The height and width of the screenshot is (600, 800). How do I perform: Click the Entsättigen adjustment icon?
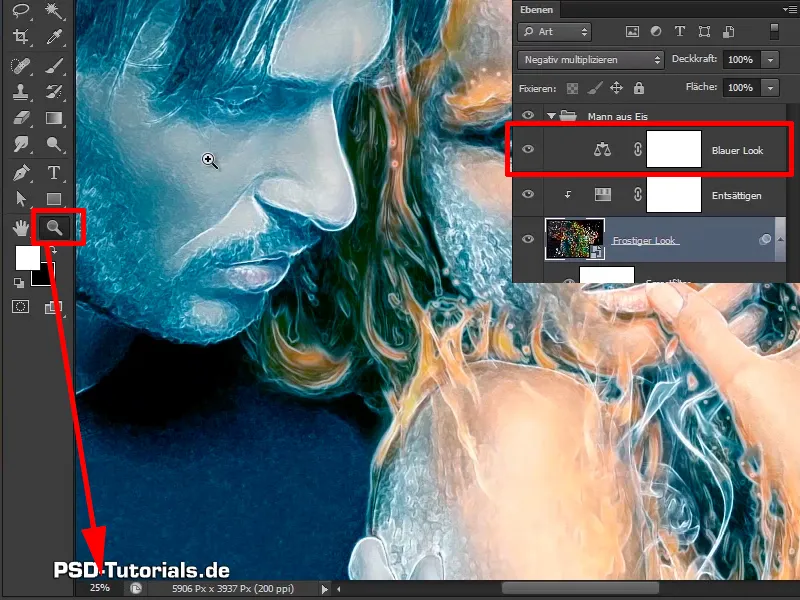point(603,194)
